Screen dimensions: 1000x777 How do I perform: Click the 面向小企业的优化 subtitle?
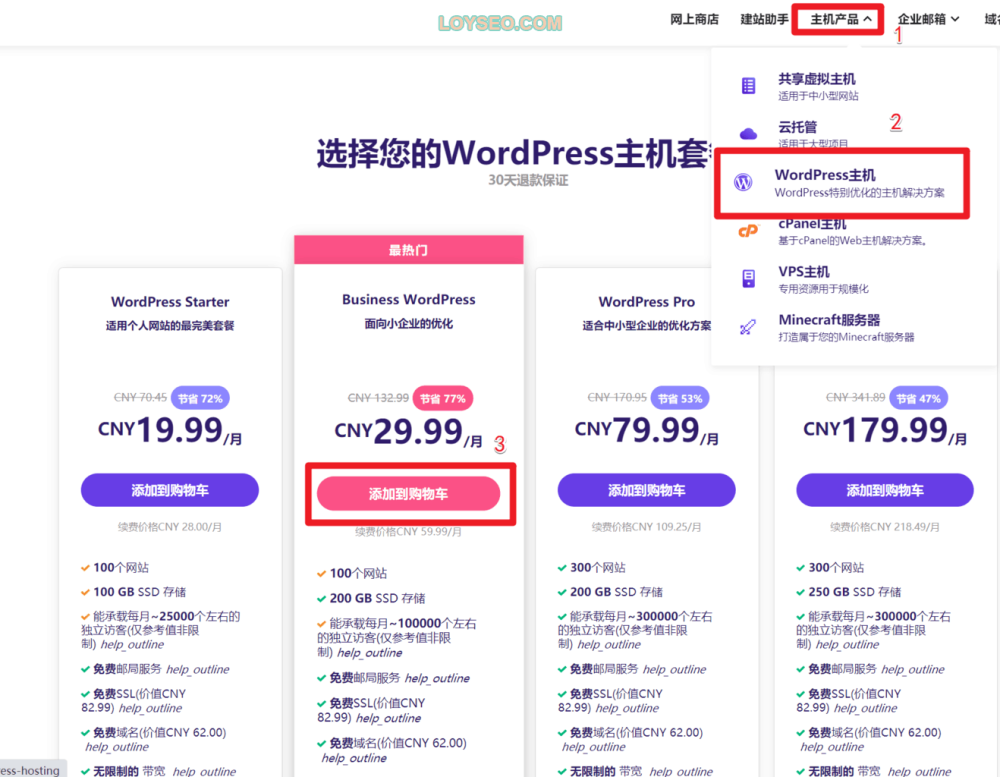pyautogui.click(x=408, y=324)
